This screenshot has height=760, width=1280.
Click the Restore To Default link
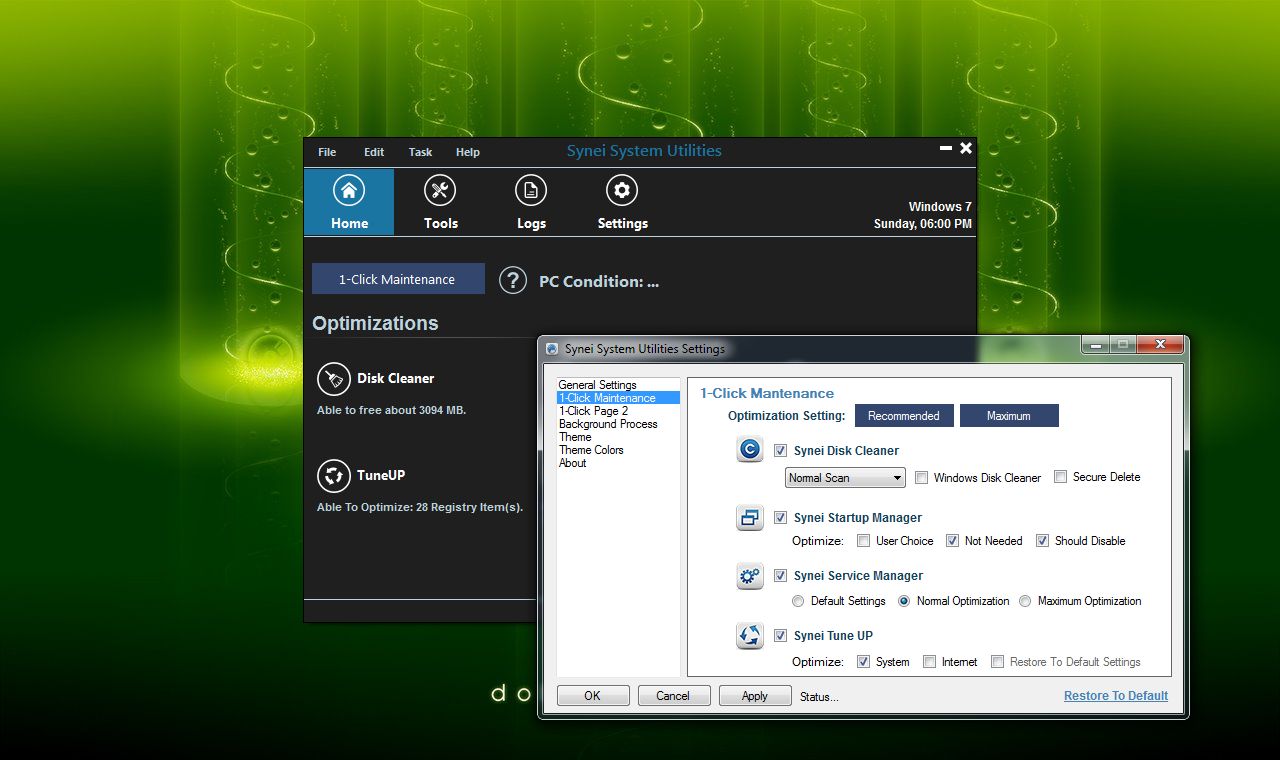(1116, 696)
